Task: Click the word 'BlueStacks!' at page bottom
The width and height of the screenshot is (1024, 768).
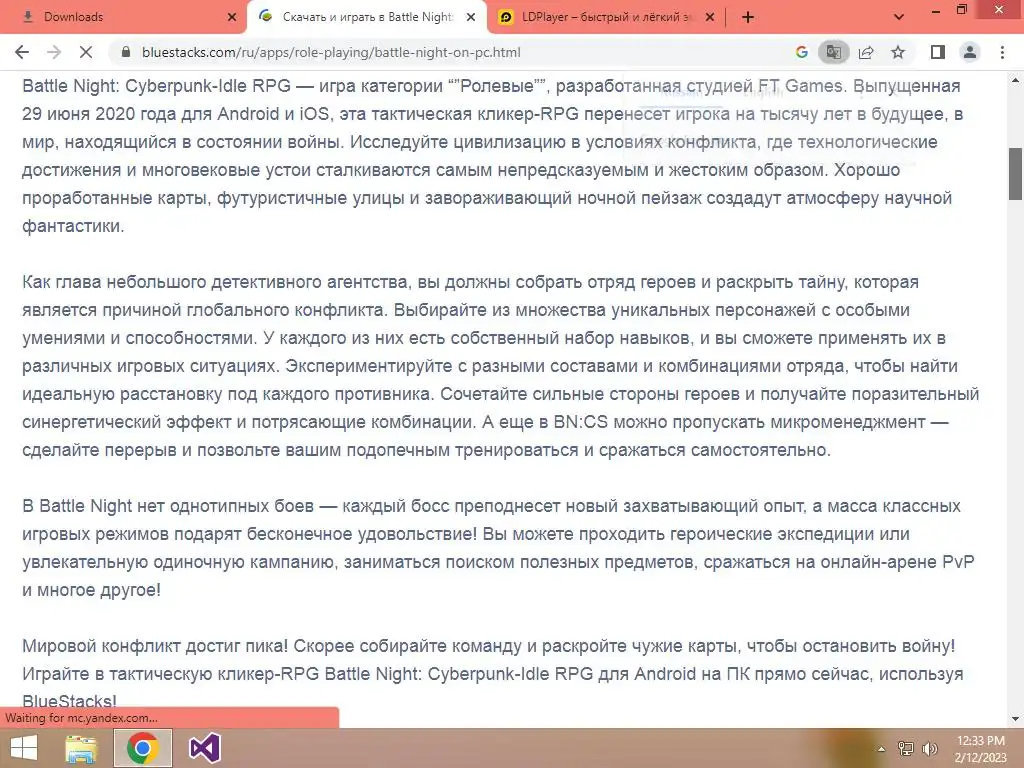Action: [69, 702]
